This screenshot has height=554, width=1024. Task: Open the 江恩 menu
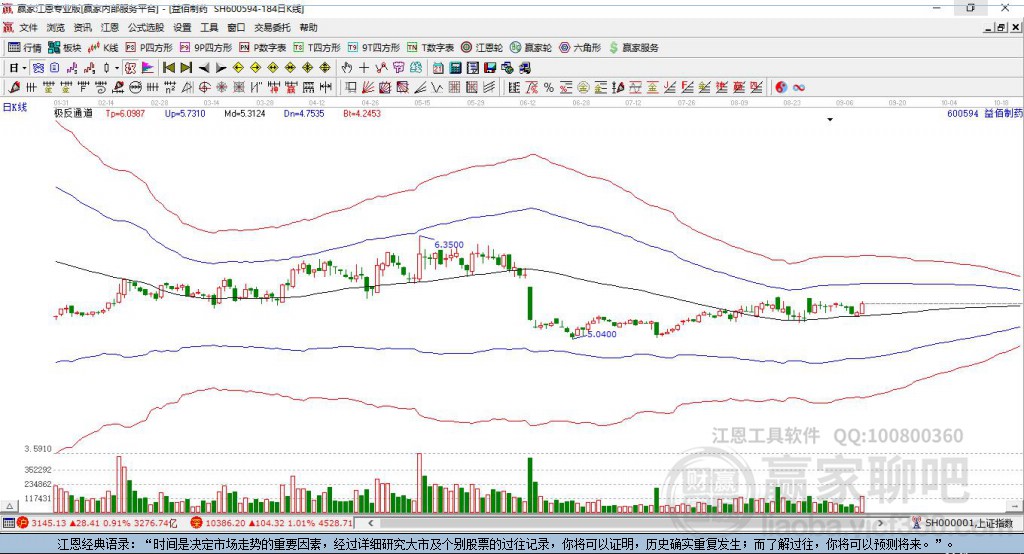110,27
